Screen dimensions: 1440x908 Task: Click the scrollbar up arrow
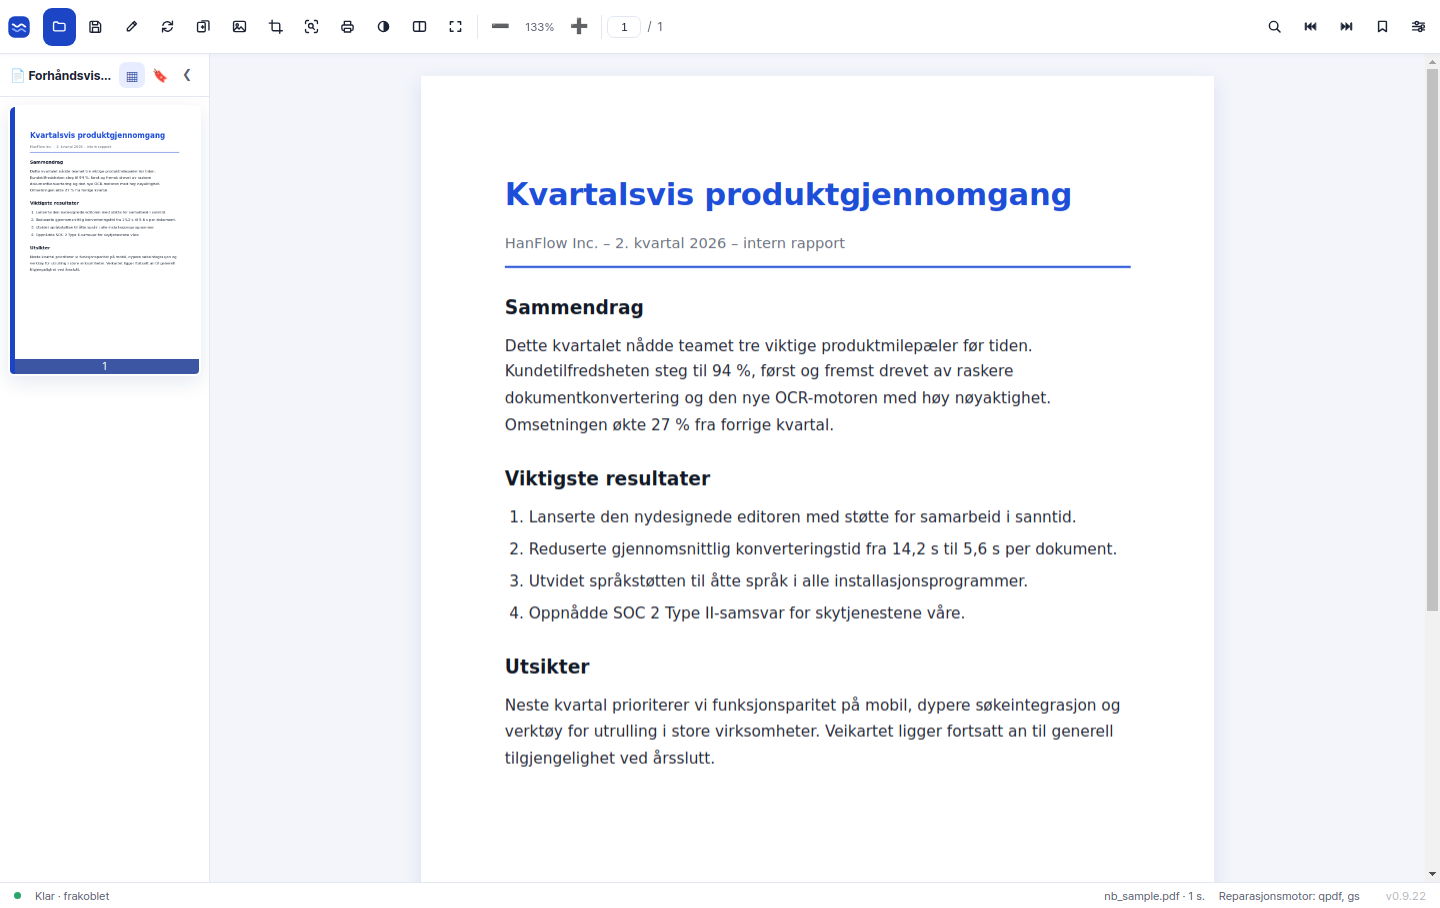click(1432, 62)
